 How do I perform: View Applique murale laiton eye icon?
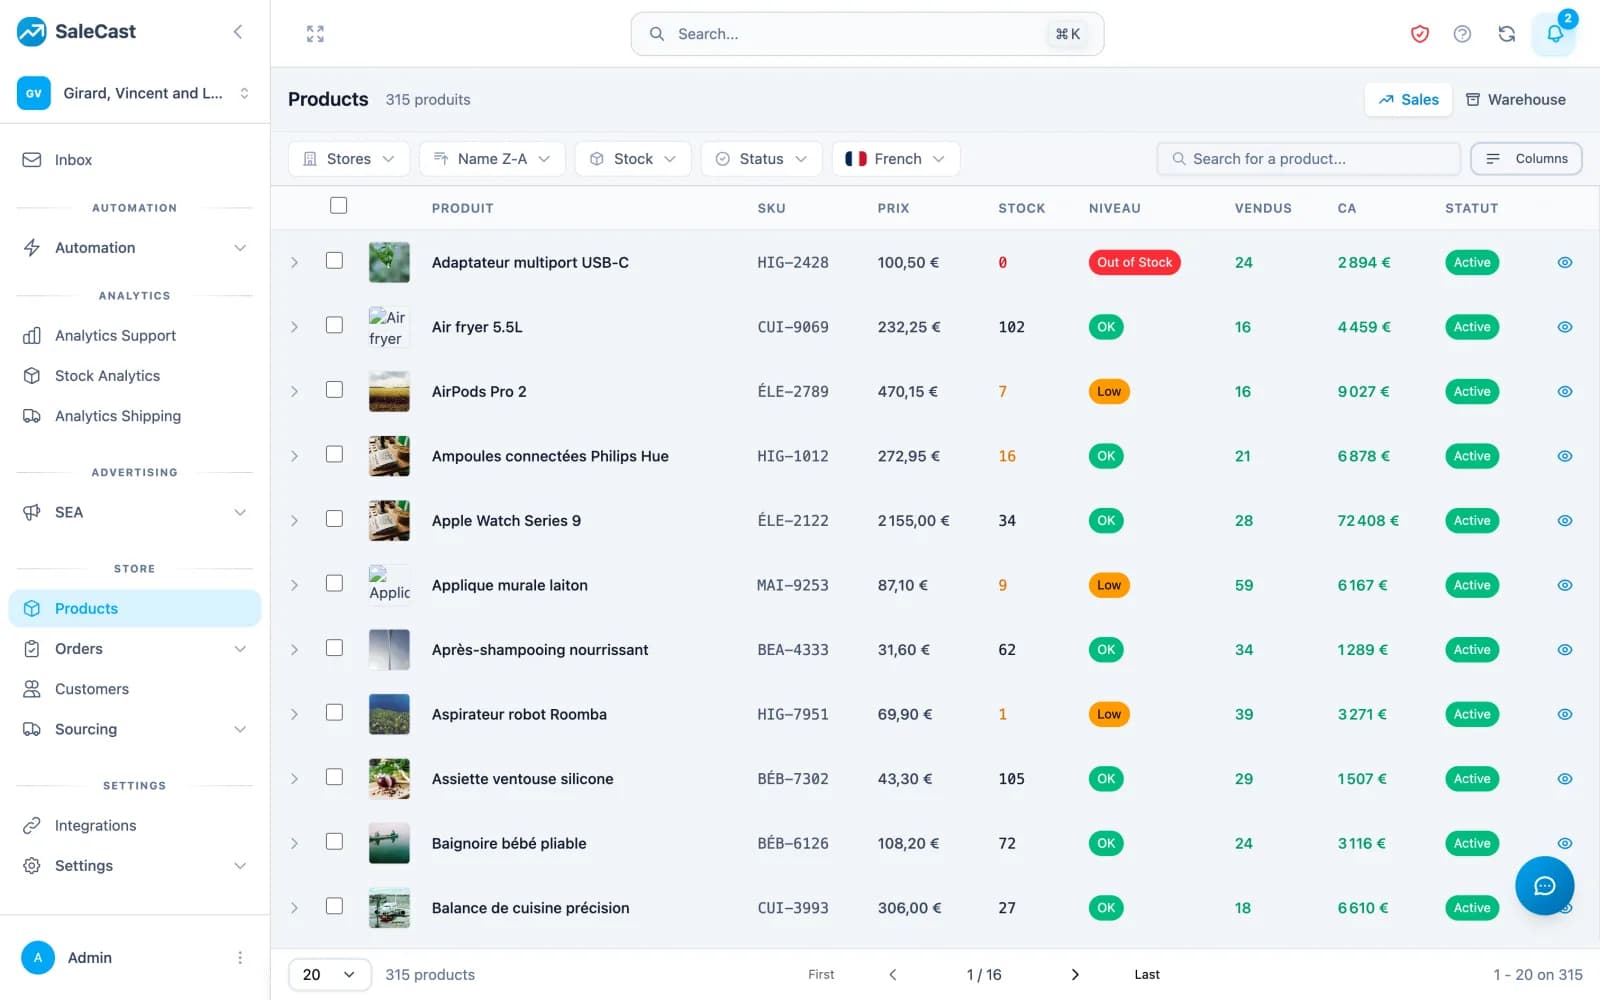(x=1565, y=585)
